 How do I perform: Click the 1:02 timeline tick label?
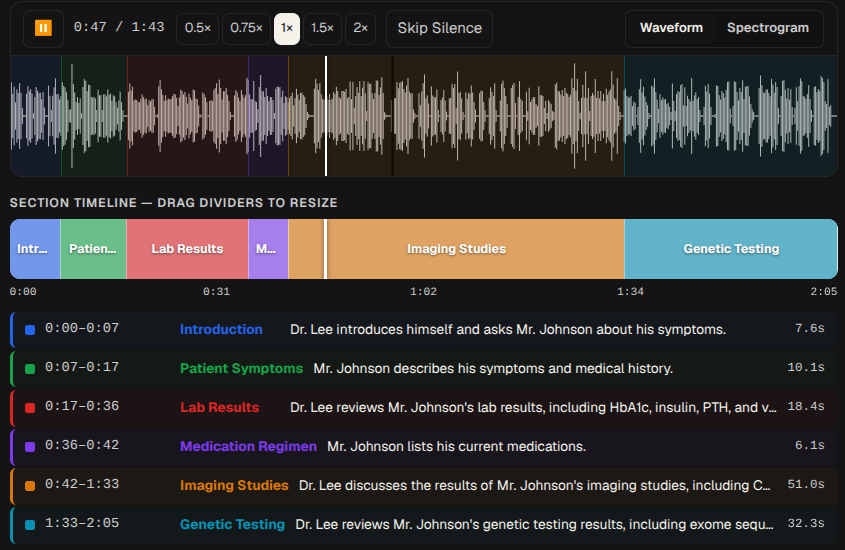pyautogui.click(x=423, y=291)
